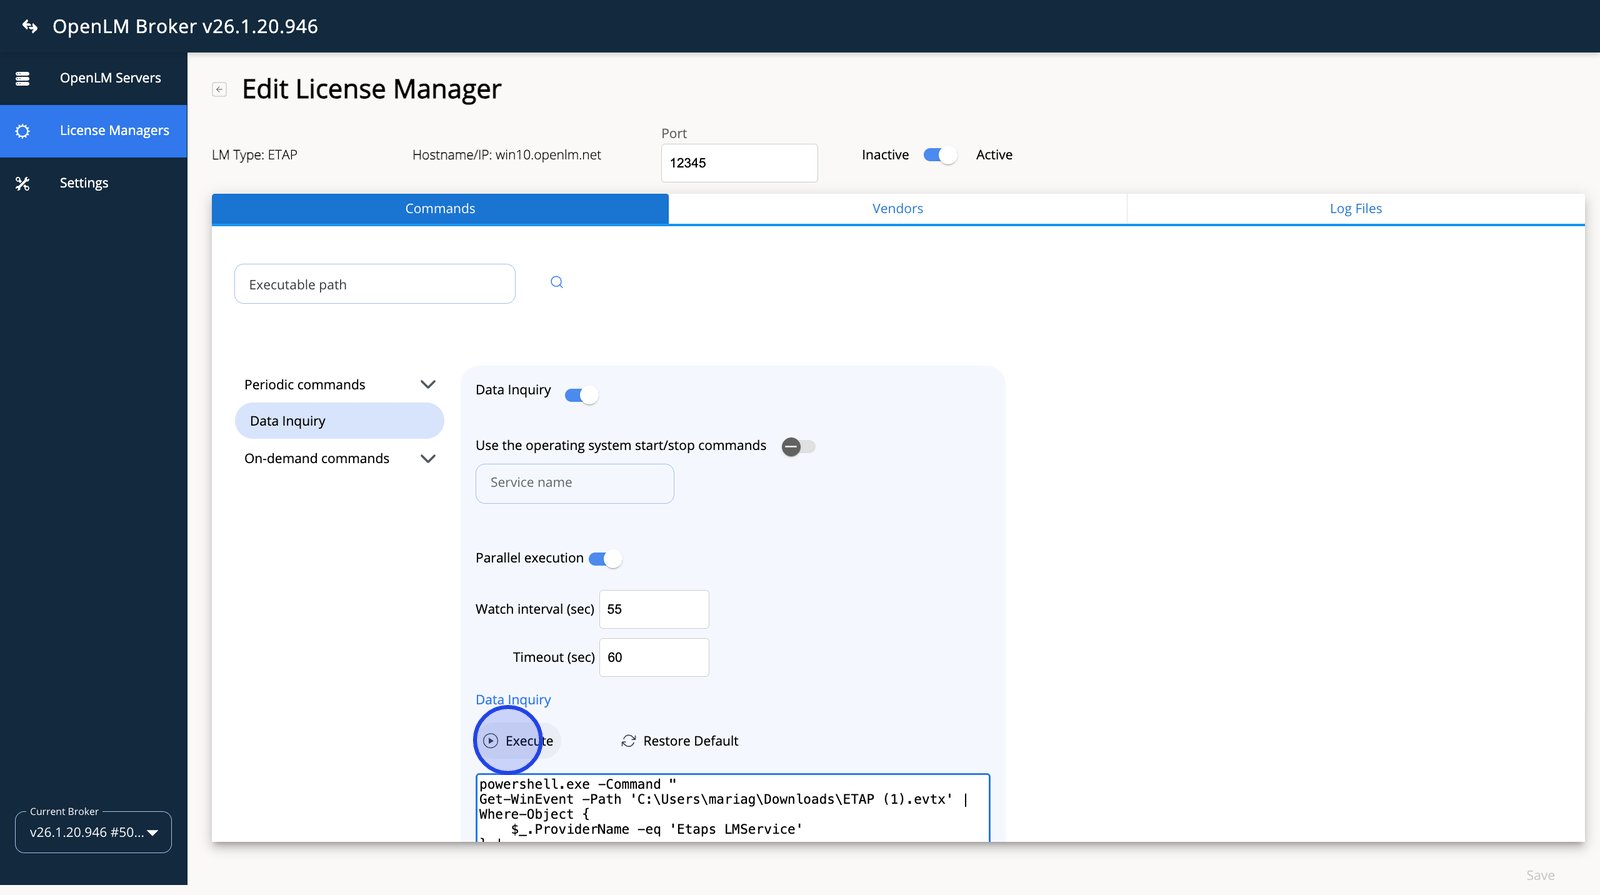Turn off Parallel execution switch
Screen dimensions: 1600x895
point(605,559)
